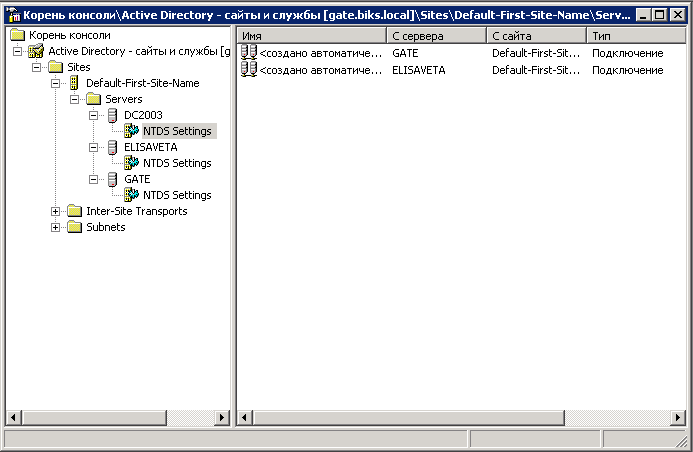Select the Sites tree label
Viewport: 693px width, 452px height.
[x=79, y=67]
